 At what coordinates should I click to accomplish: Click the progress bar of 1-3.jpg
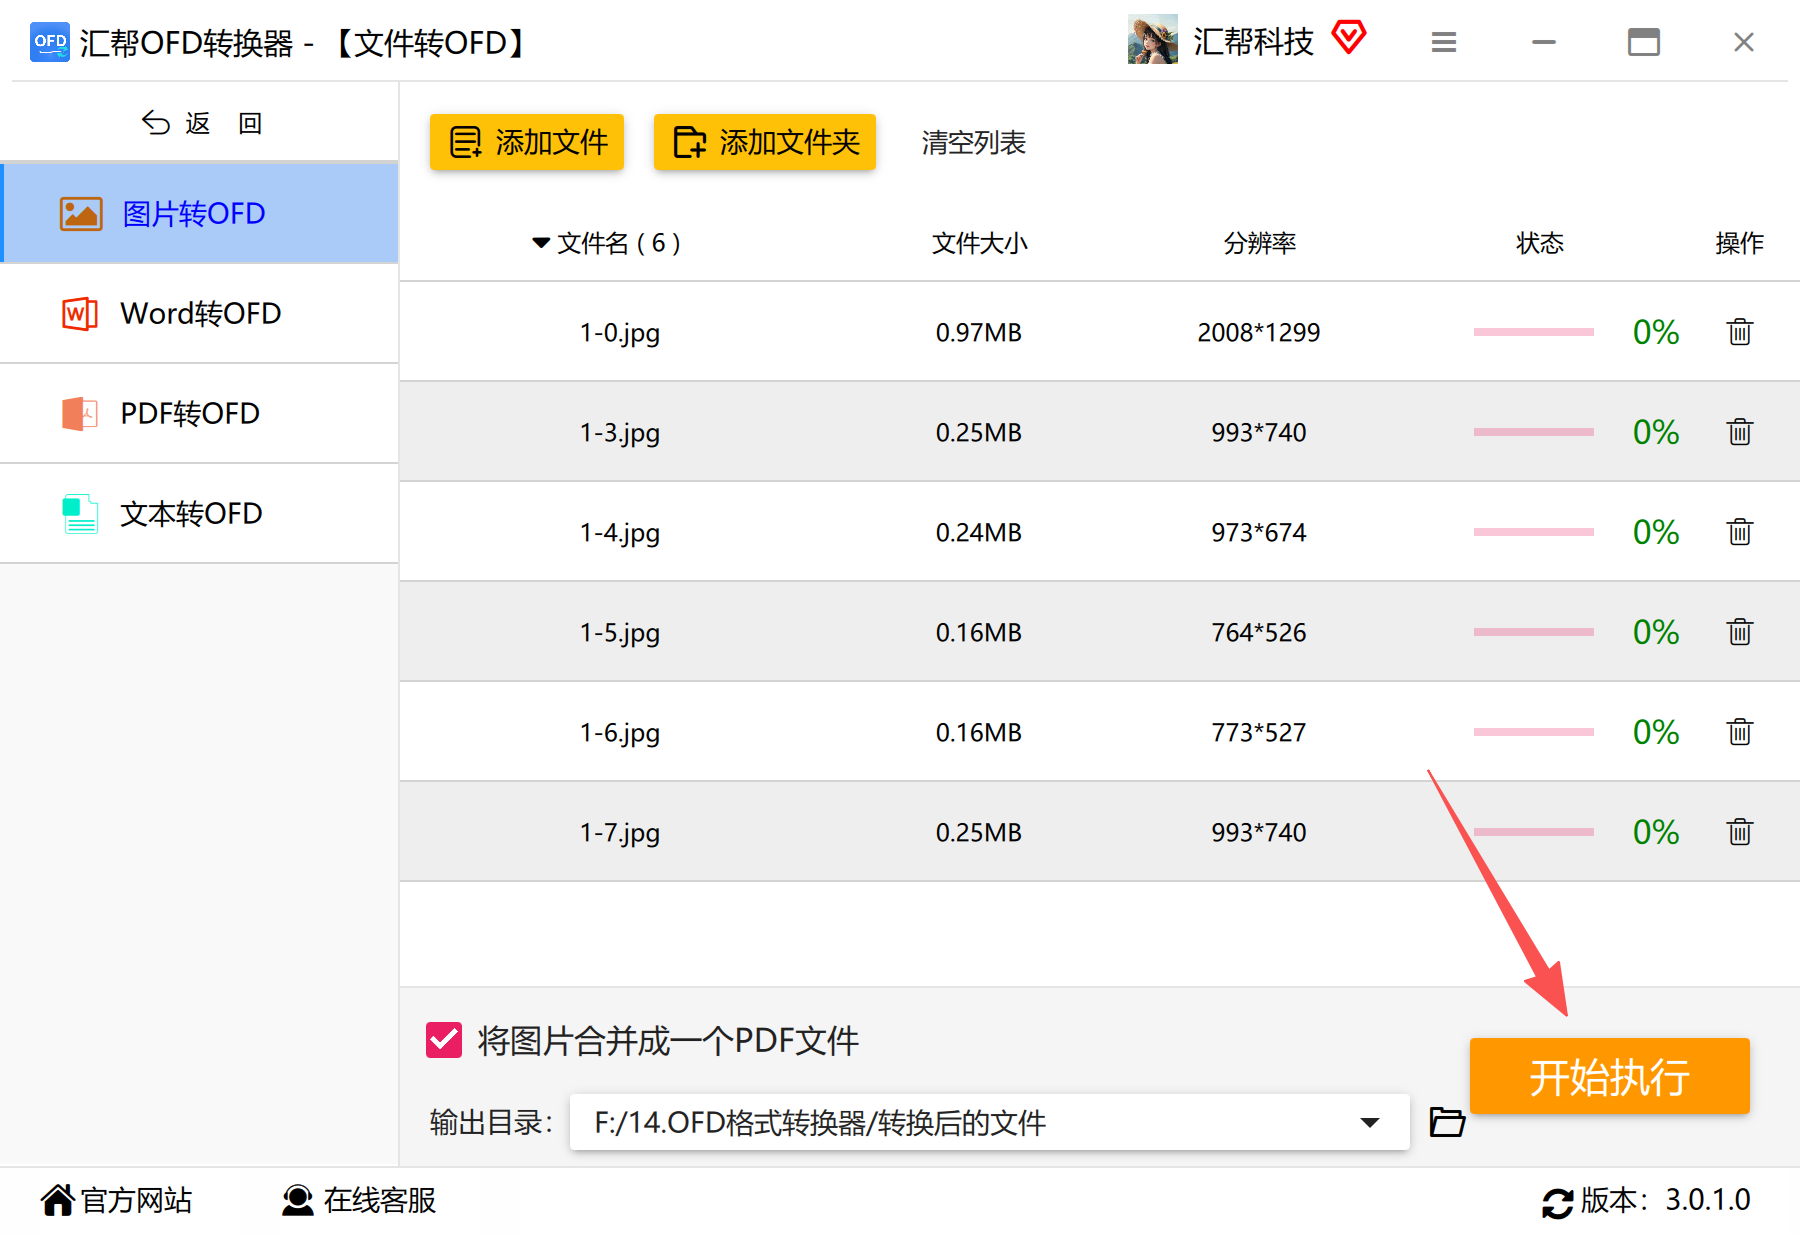tap(1533, 432)
